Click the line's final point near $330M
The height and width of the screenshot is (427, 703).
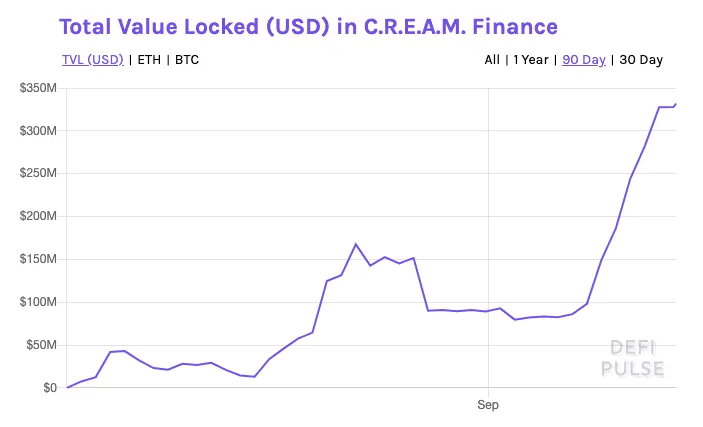675,105
